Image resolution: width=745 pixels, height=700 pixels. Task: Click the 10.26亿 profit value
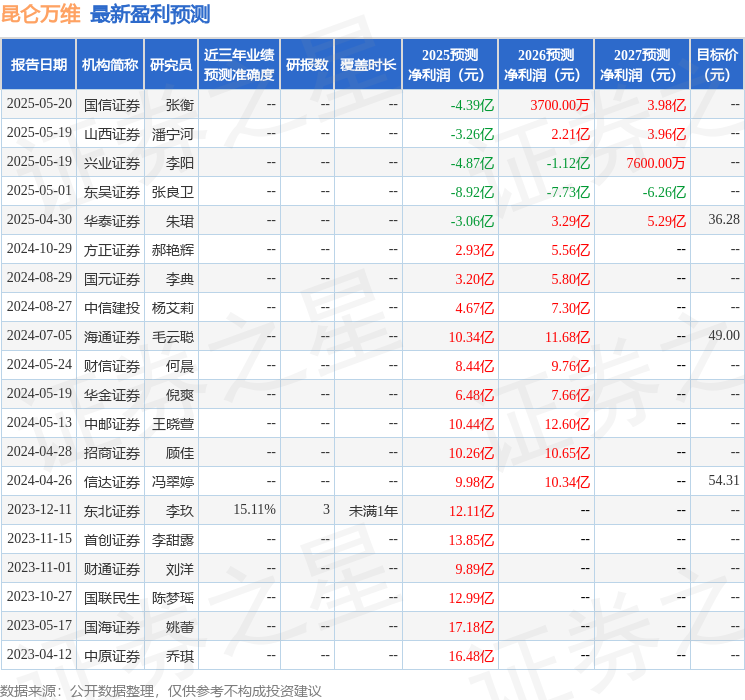coord(471,453)
